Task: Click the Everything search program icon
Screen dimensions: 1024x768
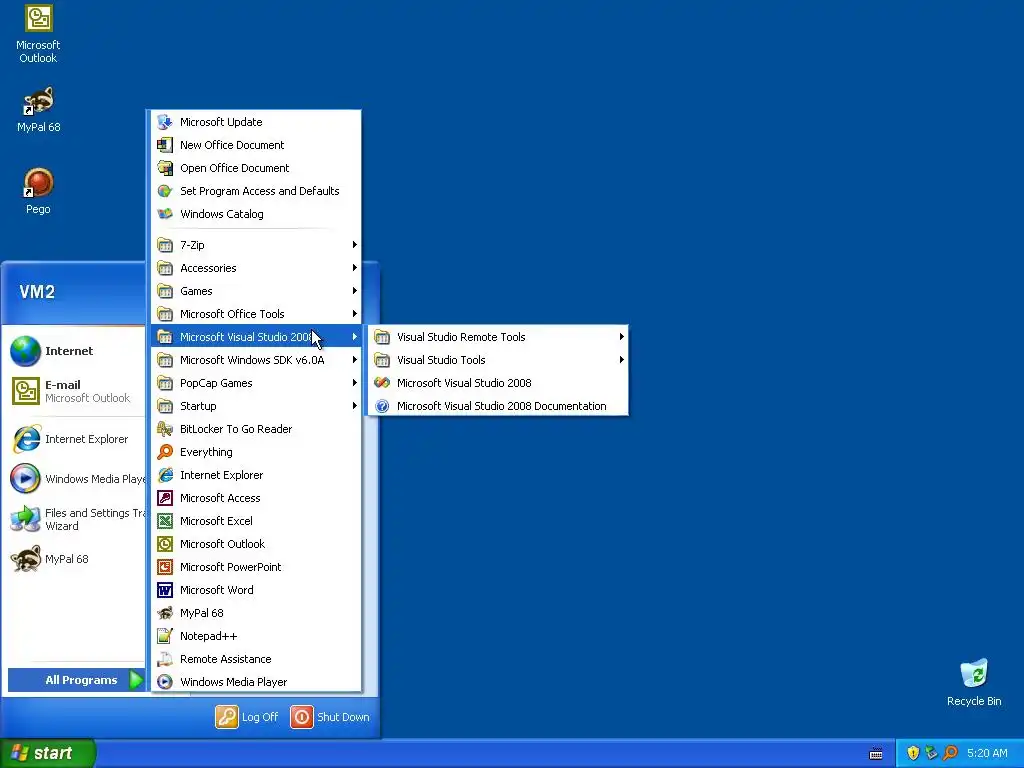Action: (165, 452)
